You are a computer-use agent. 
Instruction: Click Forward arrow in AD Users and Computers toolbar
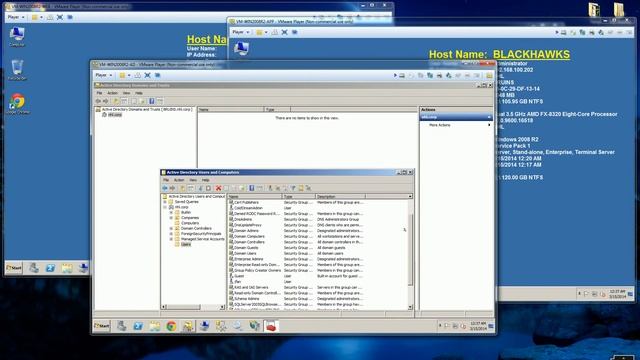coord(172,188)
